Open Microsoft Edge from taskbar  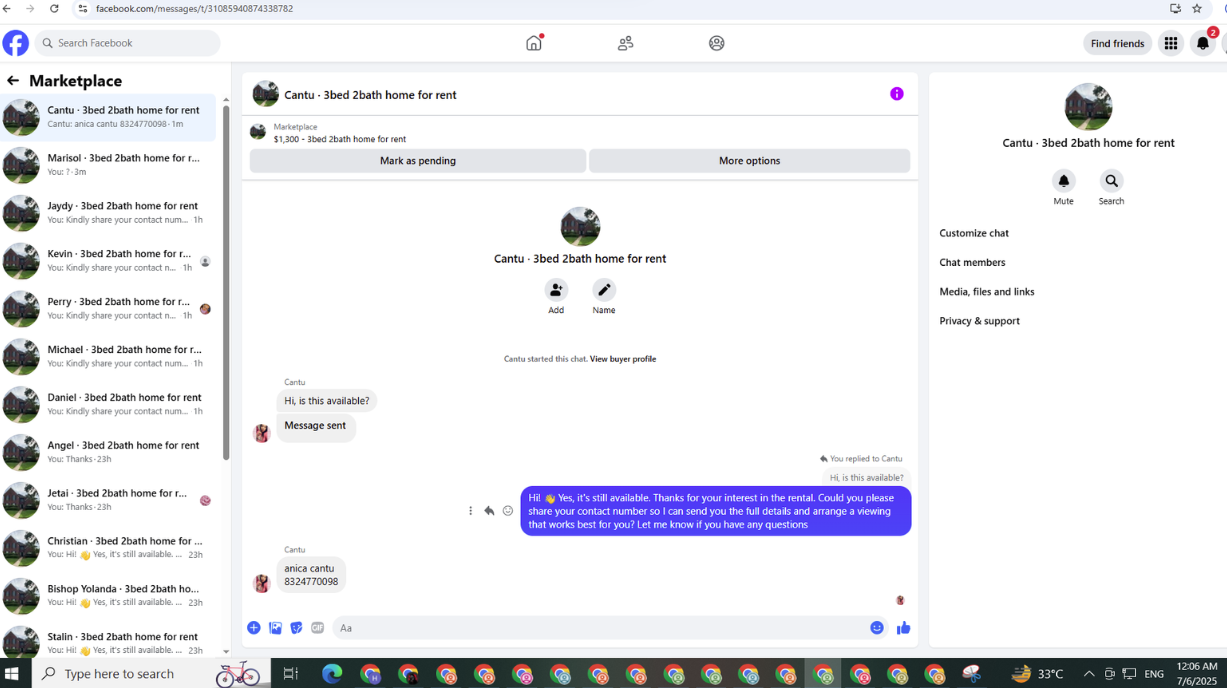(332, 674)
